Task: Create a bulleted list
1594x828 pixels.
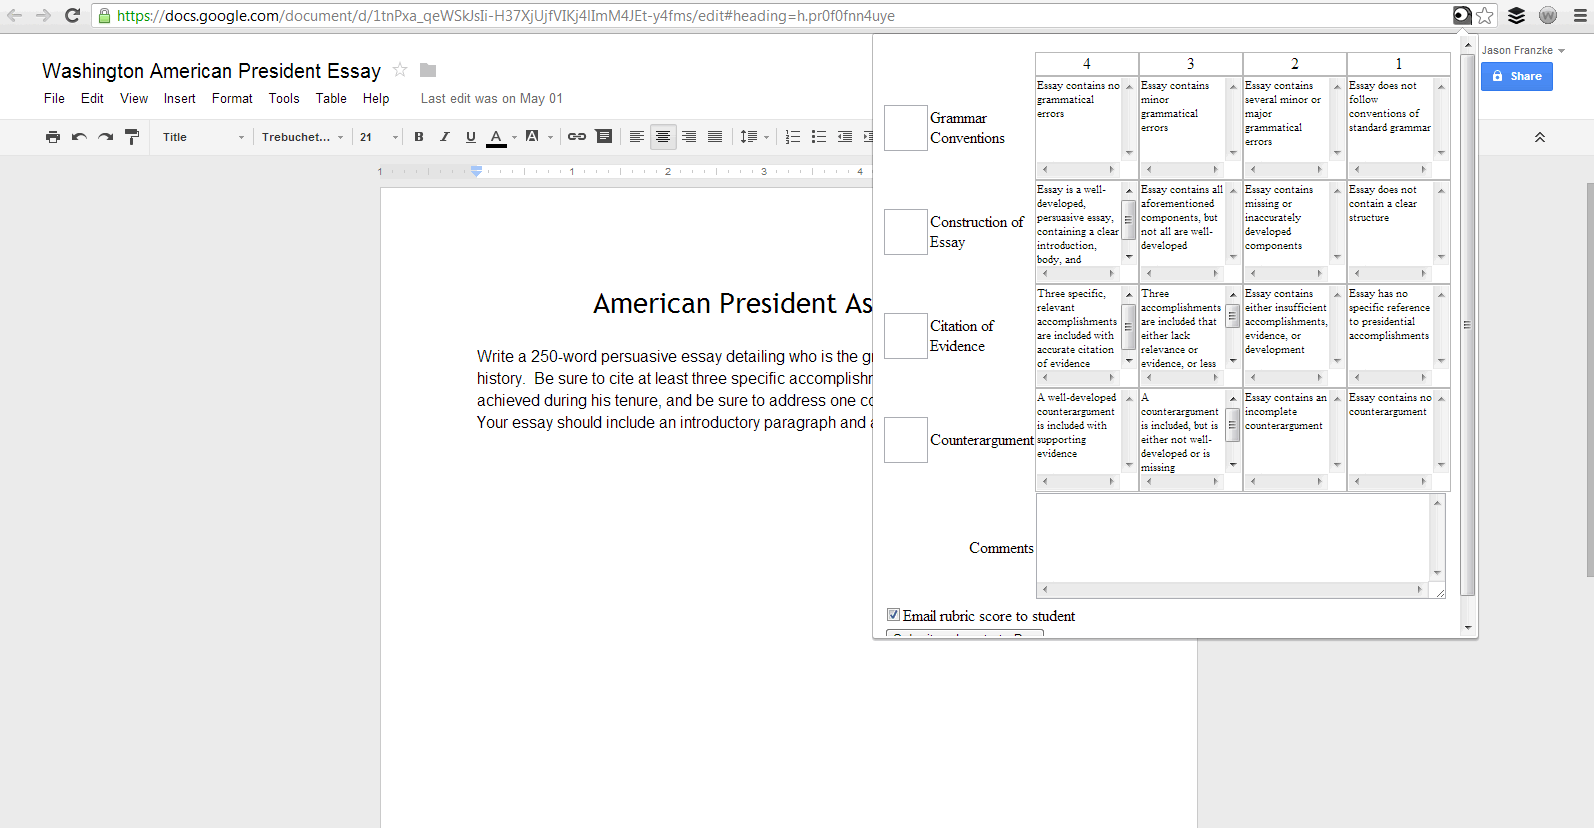Action: click(819, 137)
